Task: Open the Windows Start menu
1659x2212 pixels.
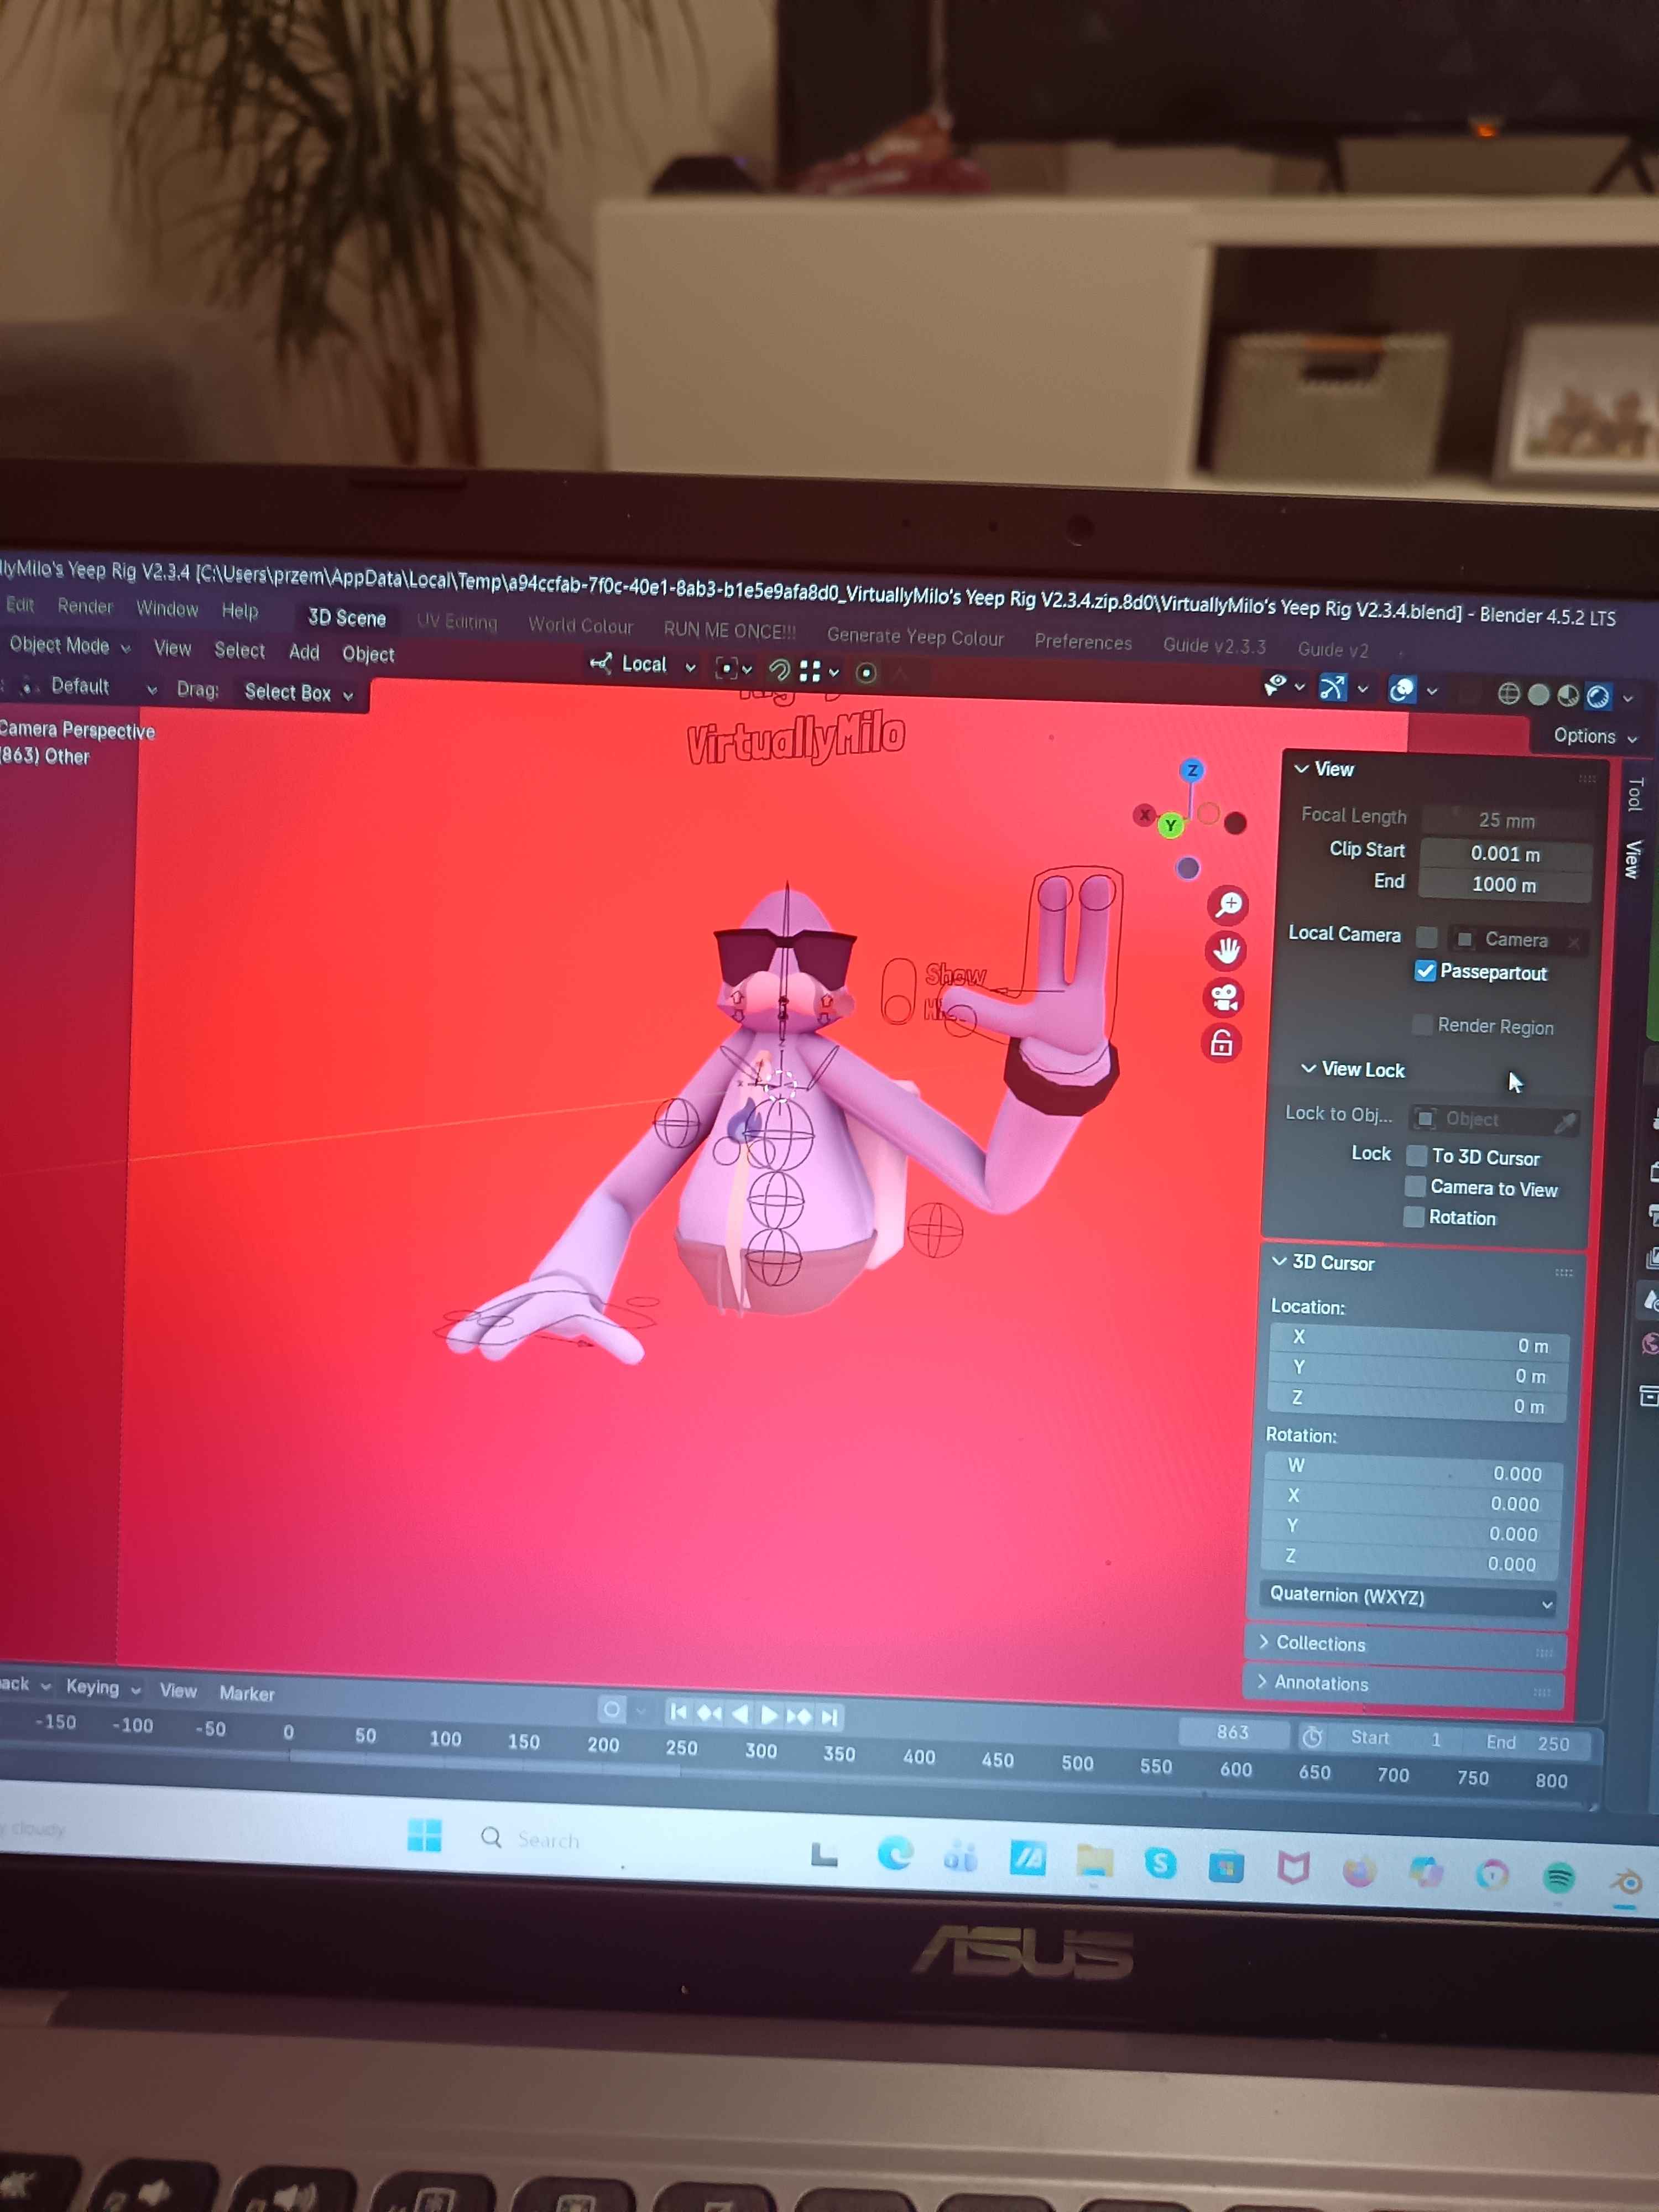Action: click(x=425, y=1835)
